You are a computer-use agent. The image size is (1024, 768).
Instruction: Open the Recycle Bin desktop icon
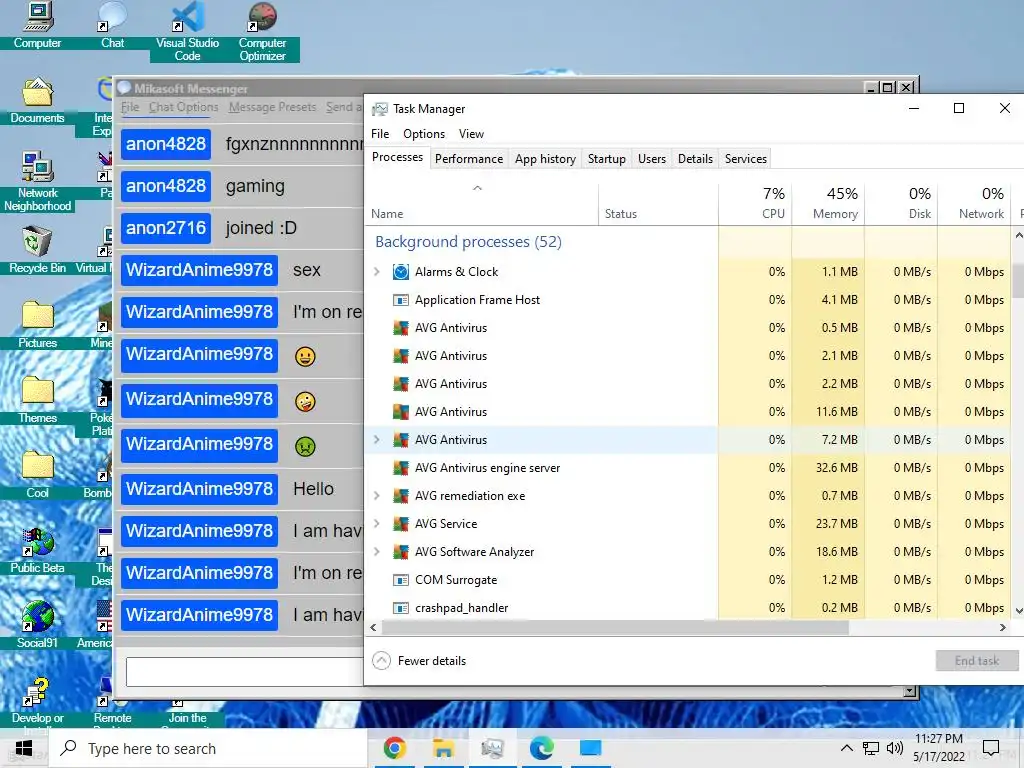[37, 250]
